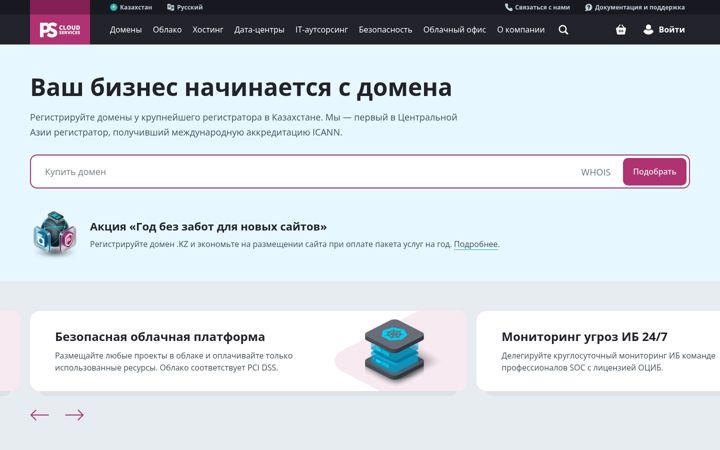Viewport: 720px width, 450px height.
Task: Open the Хостинг menu
Action: point(208,30)
